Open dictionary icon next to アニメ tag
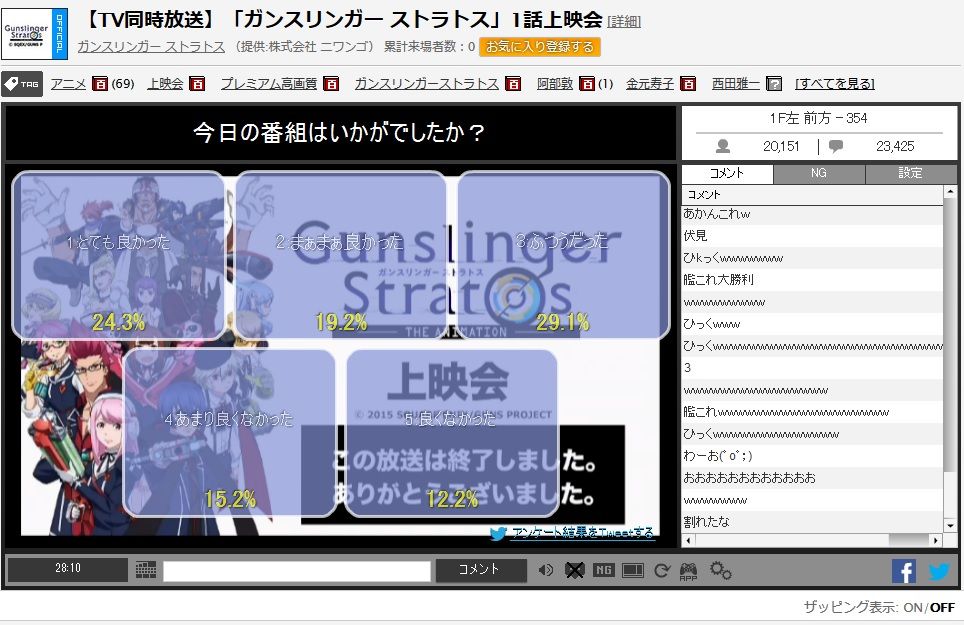The height and width of the screenshot is (625, 964). (x=100, y=84)
